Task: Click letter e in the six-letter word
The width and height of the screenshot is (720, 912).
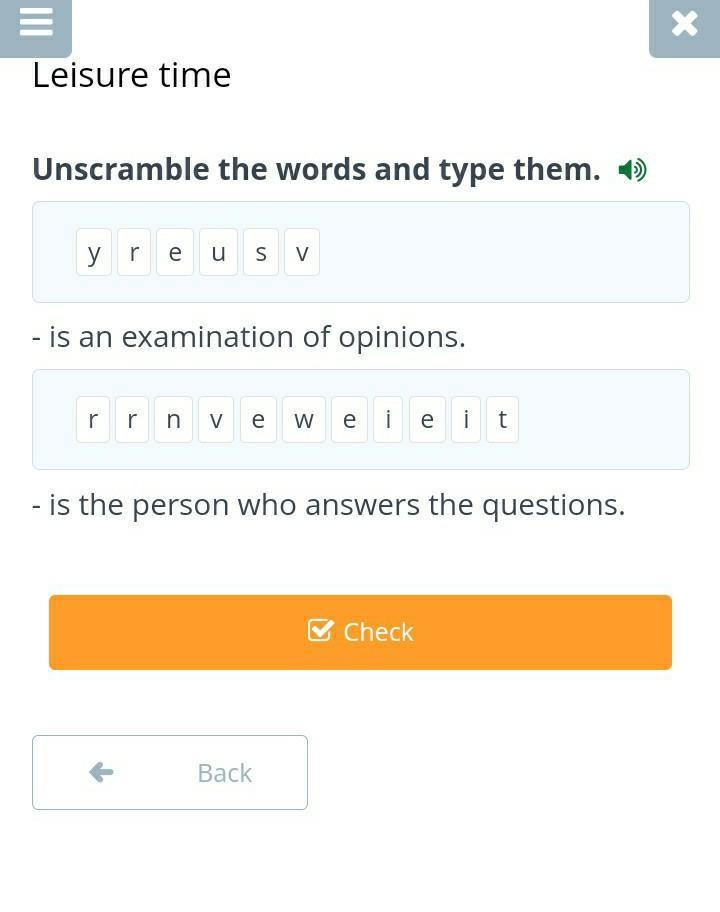Action: point(175,253)
